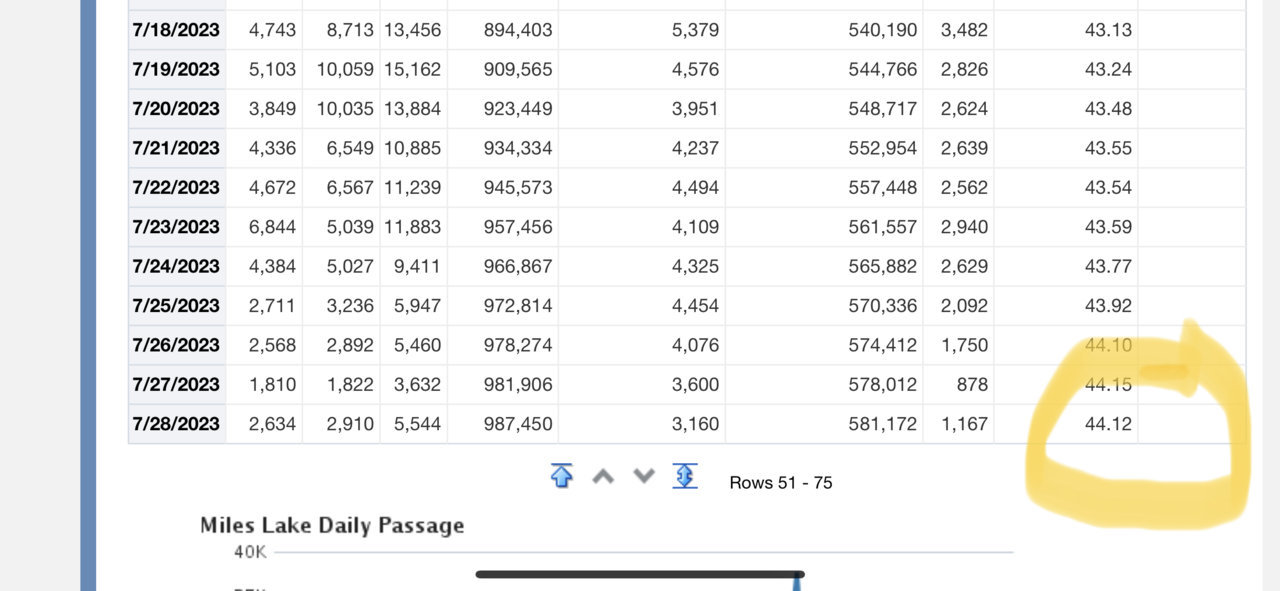The image size is (1280, 591).
Task: Tap the home indicator bar at bottom
Action: (640, 574)
